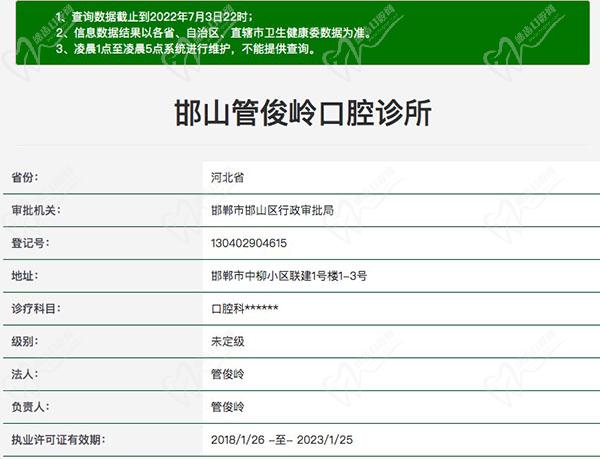Screen dimensions: 600x459
Task: Click the notice about 卫生健康委数据为准
Action: coord(214,33)
